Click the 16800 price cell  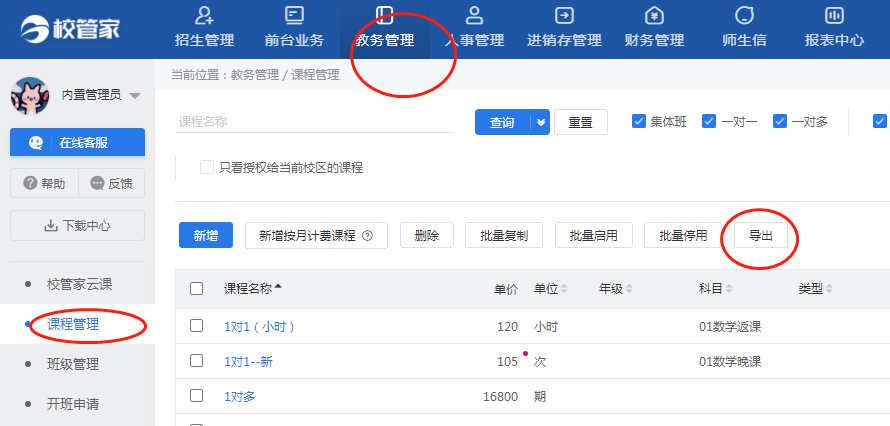(x=500, y=397)
